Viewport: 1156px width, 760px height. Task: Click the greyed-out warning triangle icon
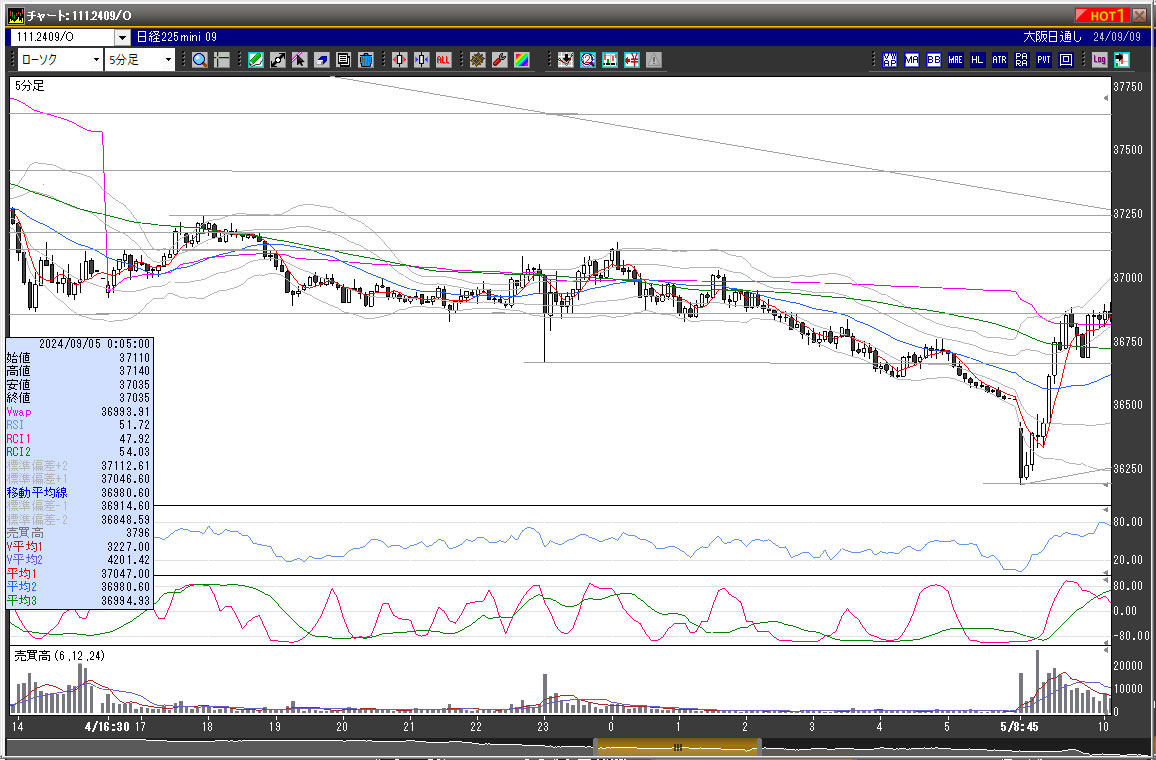[654, 60]
